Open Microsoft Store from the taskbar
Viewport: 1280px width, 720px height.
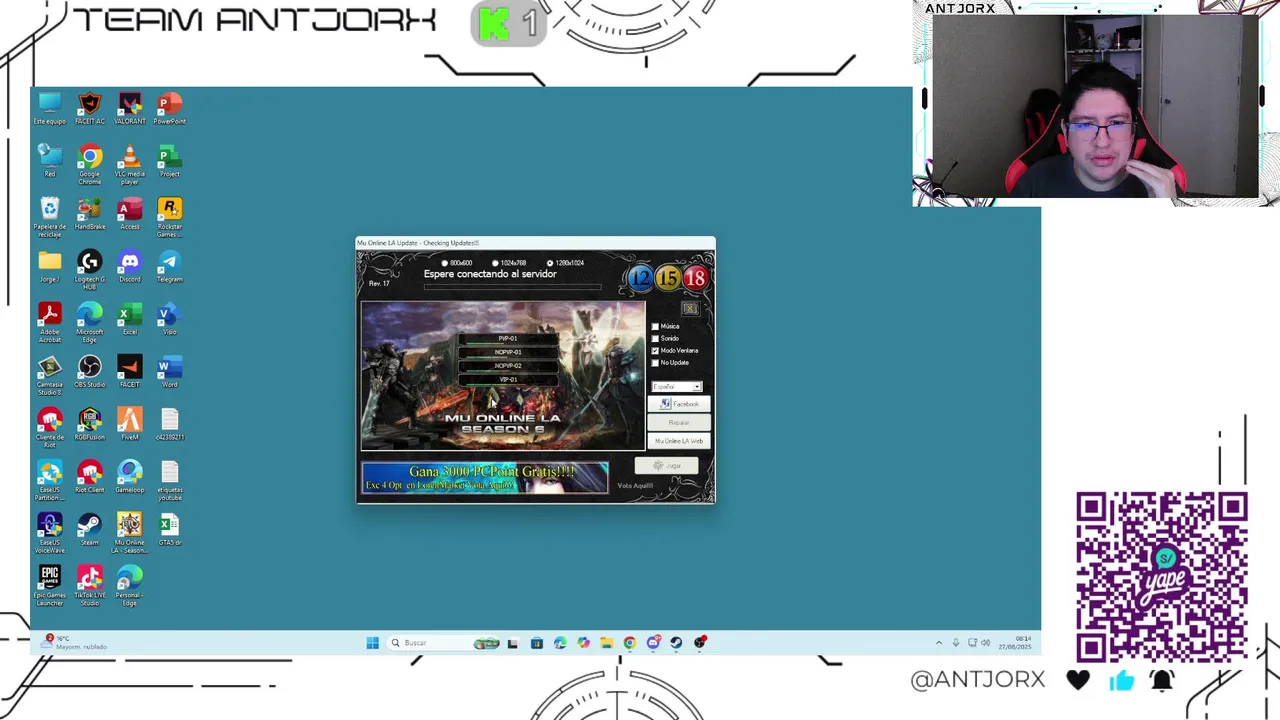click(x=537, y=643)
